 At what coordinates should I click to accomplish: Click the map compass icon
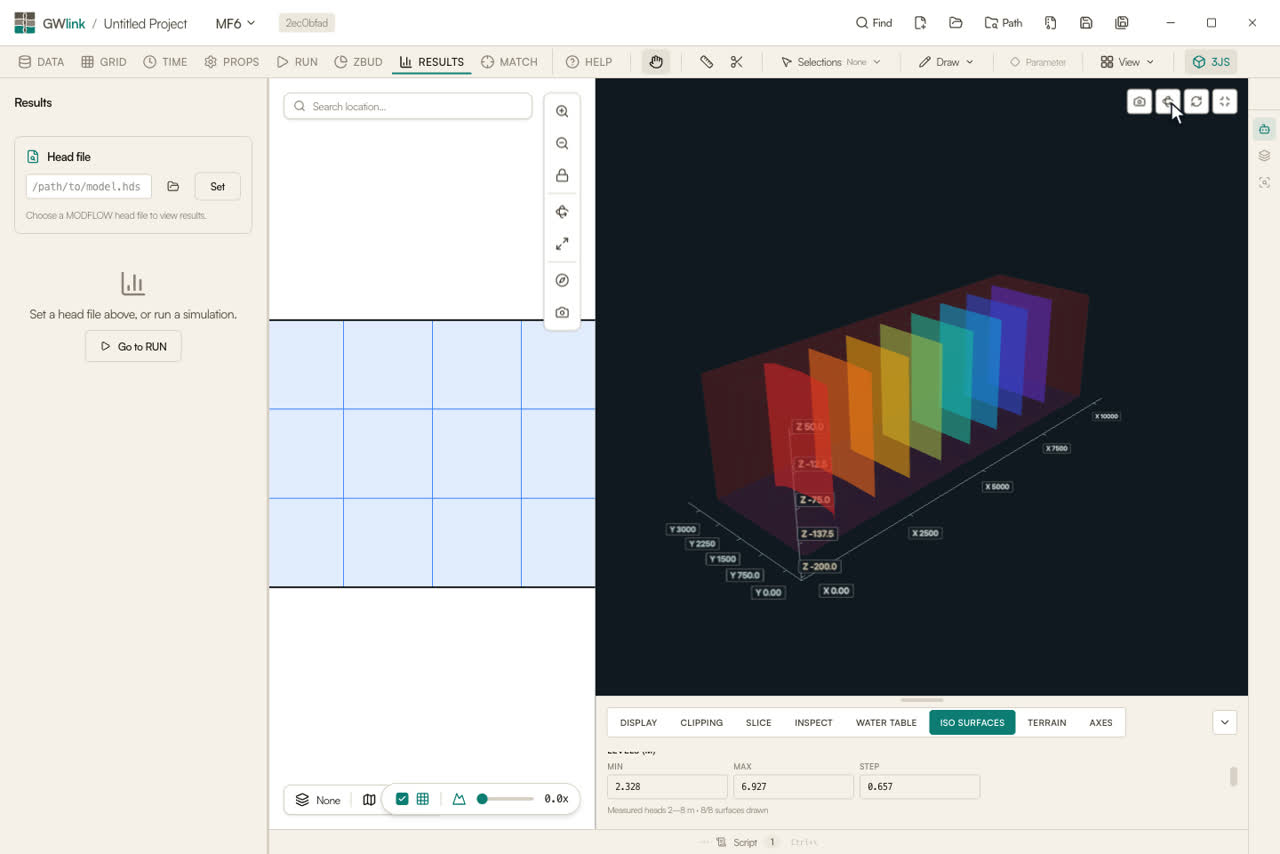562,281
